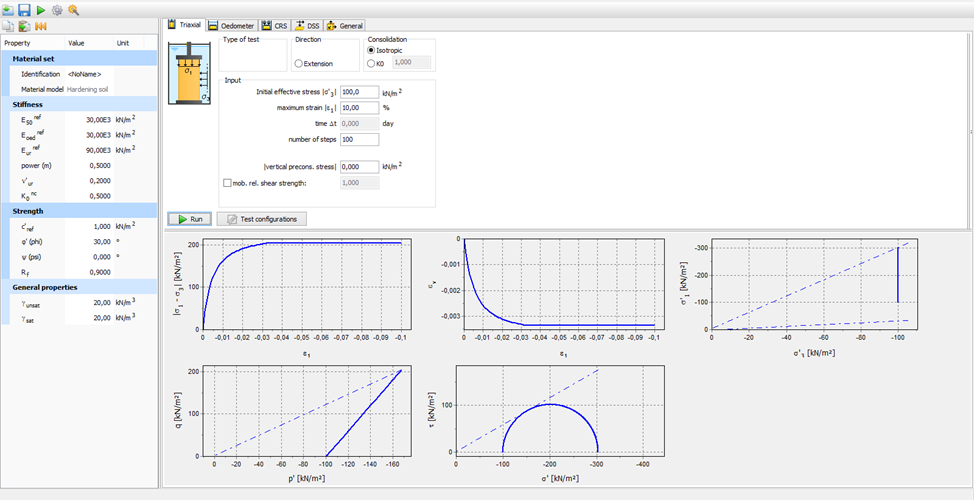Click the copy material icon

(8, 25)
